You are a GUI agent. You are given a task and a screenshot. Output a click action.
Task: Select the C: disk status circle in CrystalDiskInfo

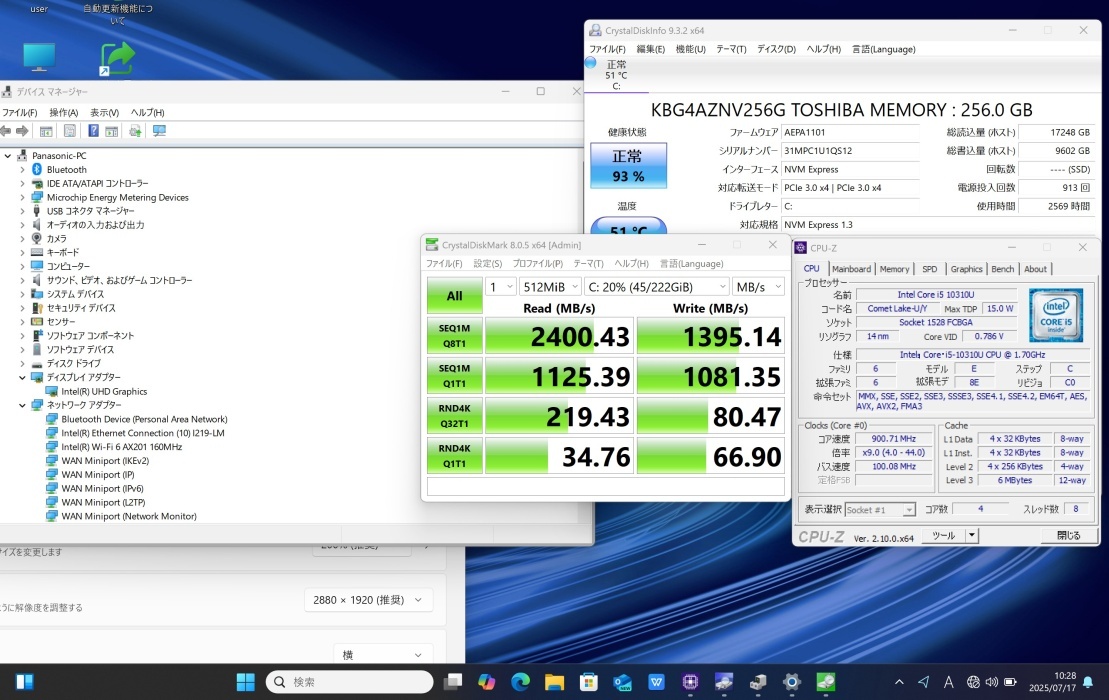[x=591, y=64]
